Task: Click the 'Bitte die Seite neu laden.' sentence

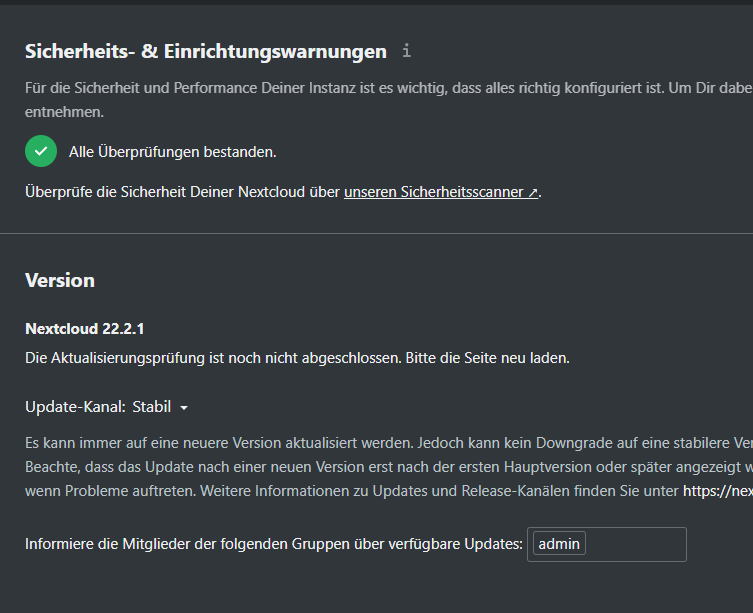Action: 487,358
